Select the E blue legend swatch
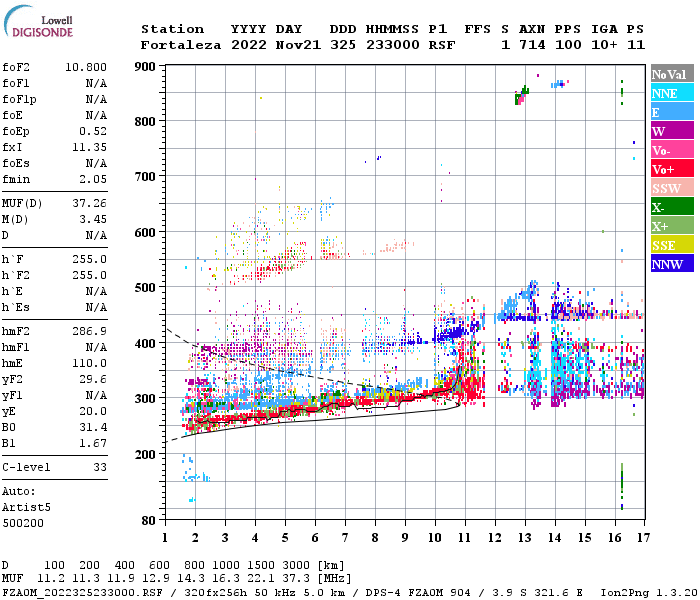Image resolution: width=700 pixels, height=600 pixels. (x=672, y=112)
